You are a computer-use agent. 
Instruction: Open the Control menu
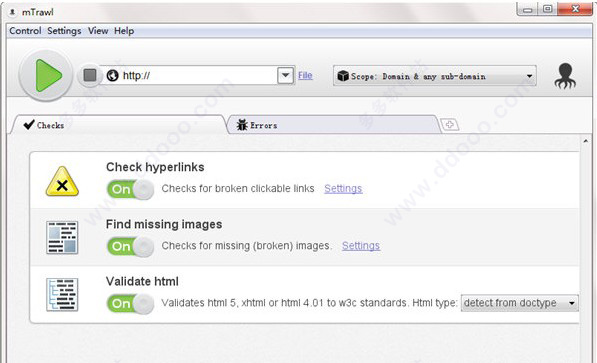(25, 31)
